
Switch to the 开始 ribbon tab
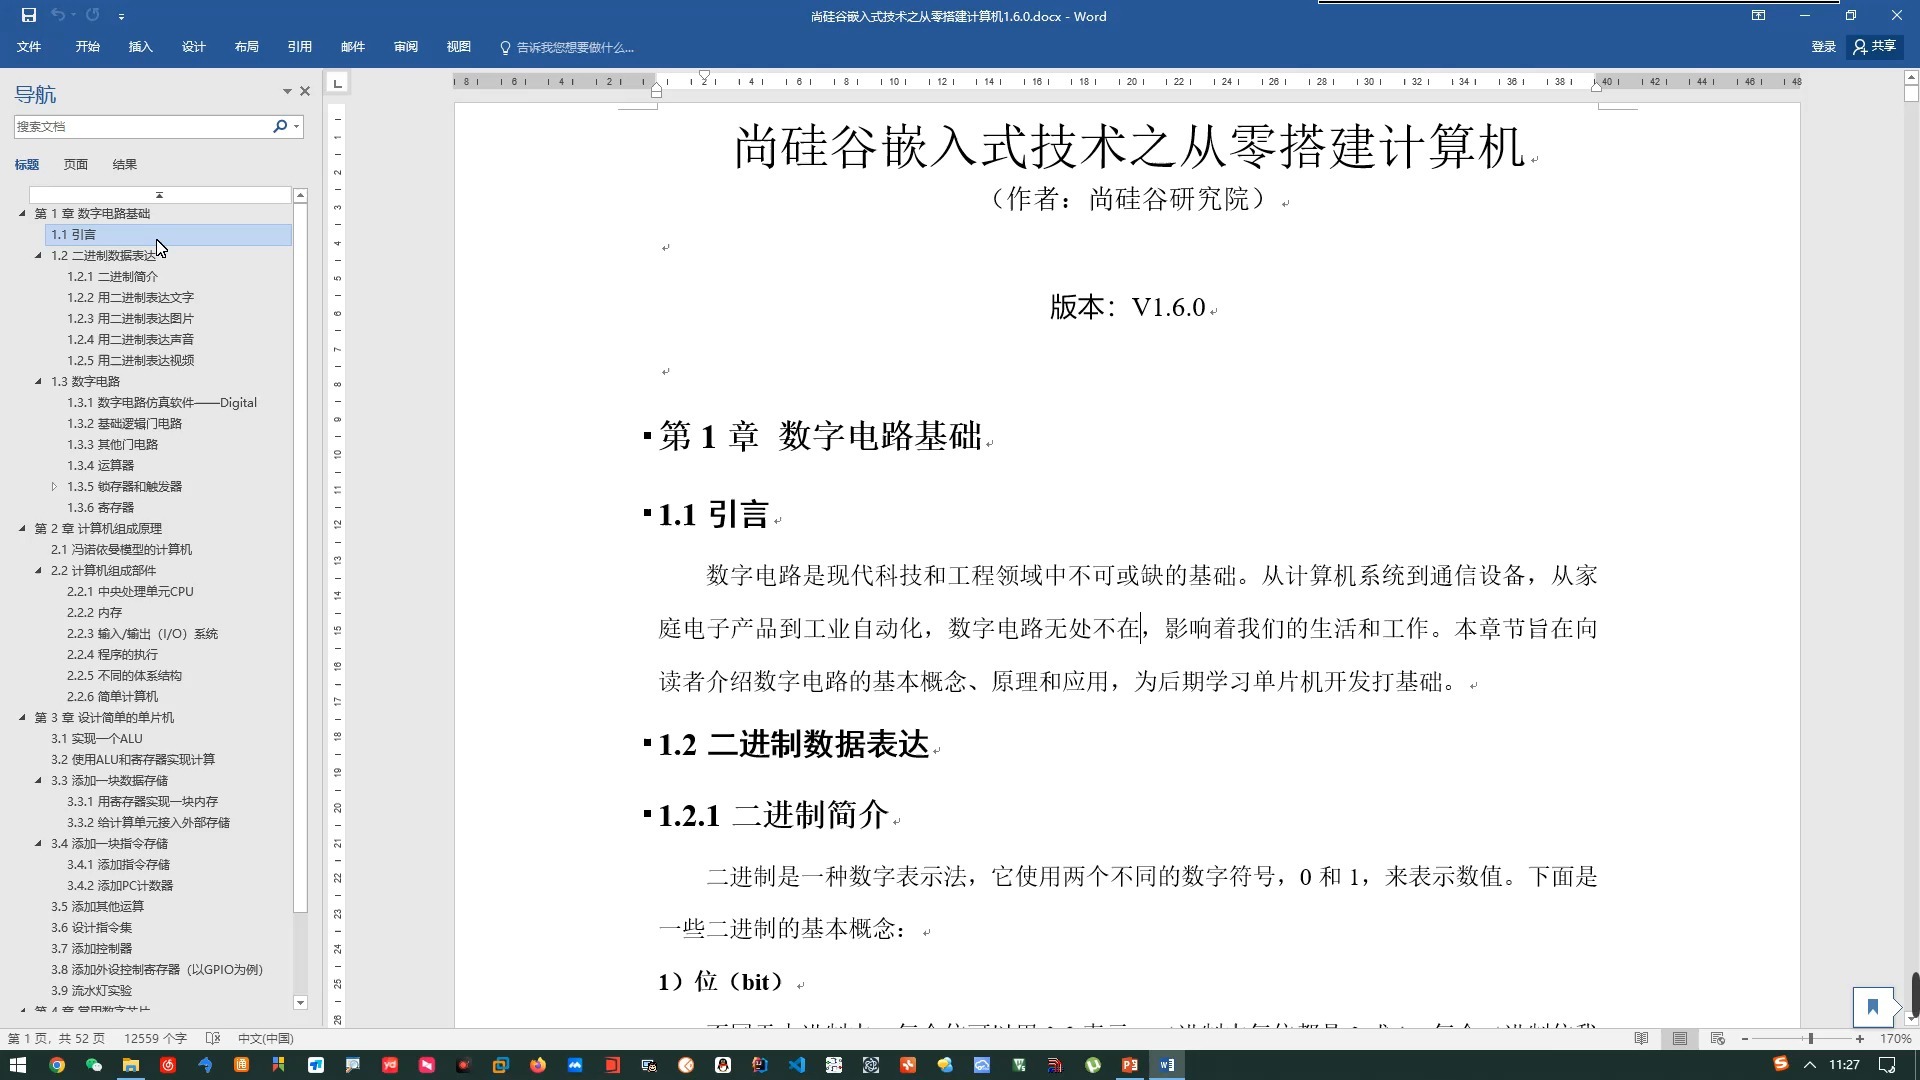pyautogui.click(x=88, y=47)
